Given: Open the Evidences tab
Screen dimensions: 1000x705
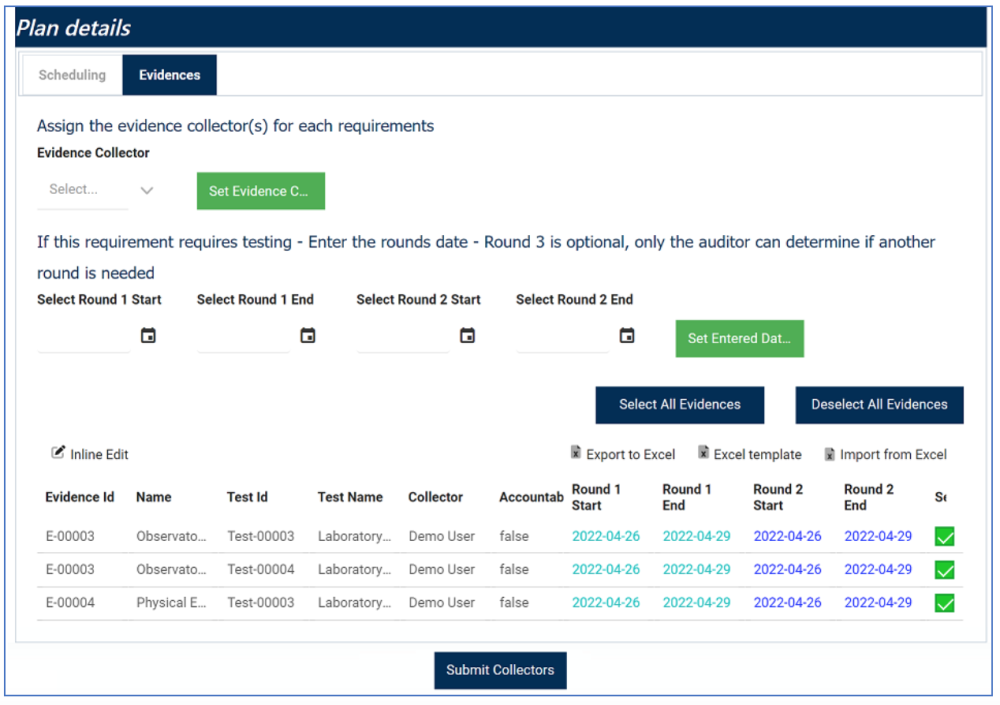Looking at the screenshot, I should pos(170,75).
